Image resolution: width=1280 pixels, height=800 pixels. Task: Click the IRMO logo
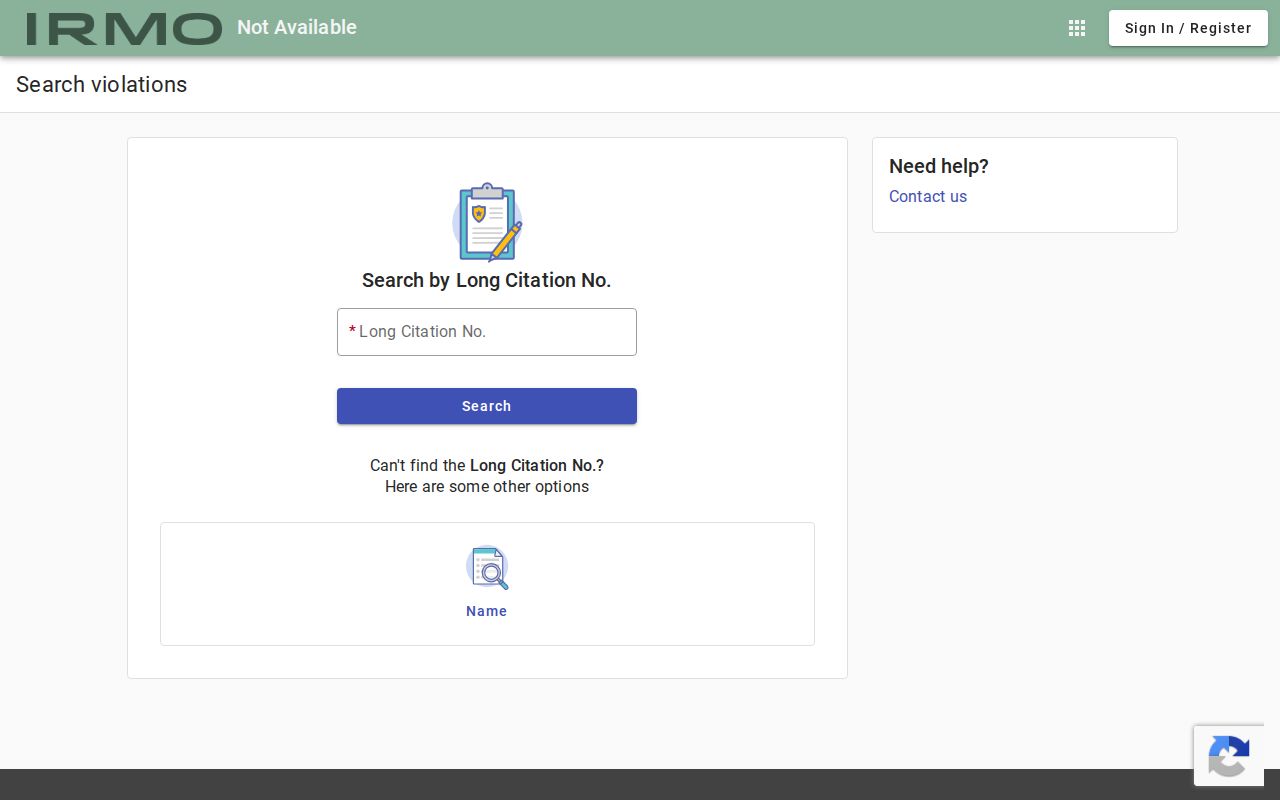(x=124, y=28)
